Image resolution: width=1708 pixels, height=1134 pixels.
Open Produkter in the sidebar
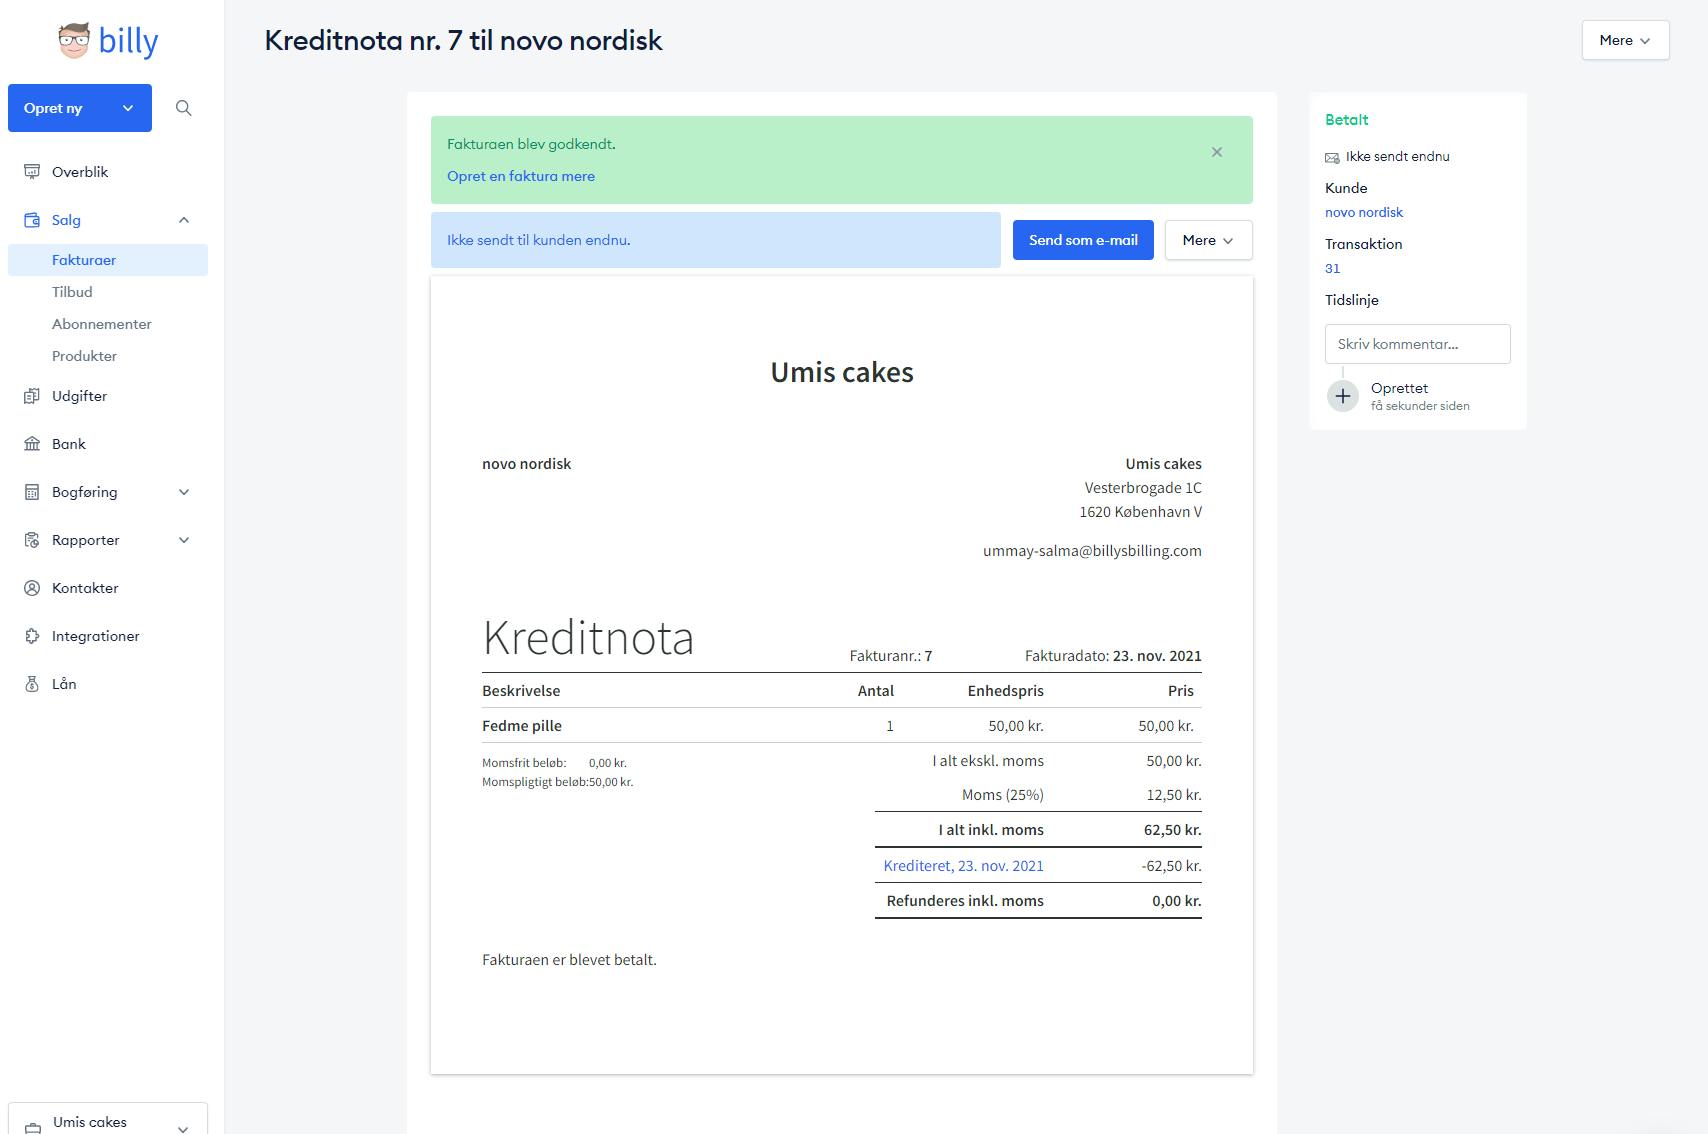(x=84, y=356)
